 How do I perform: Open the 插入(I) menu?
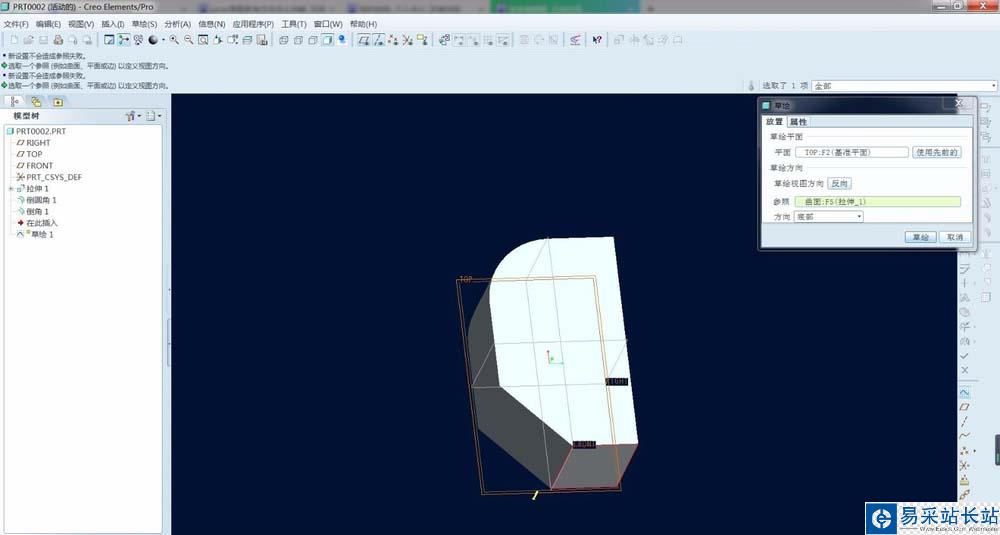tap(113, 24)
